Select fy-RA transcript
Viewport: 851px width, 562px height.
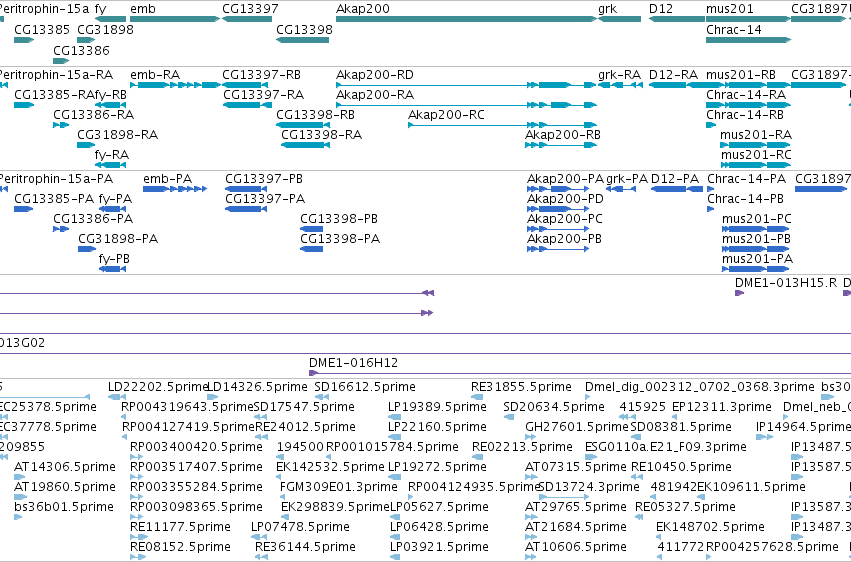point(110,165)
